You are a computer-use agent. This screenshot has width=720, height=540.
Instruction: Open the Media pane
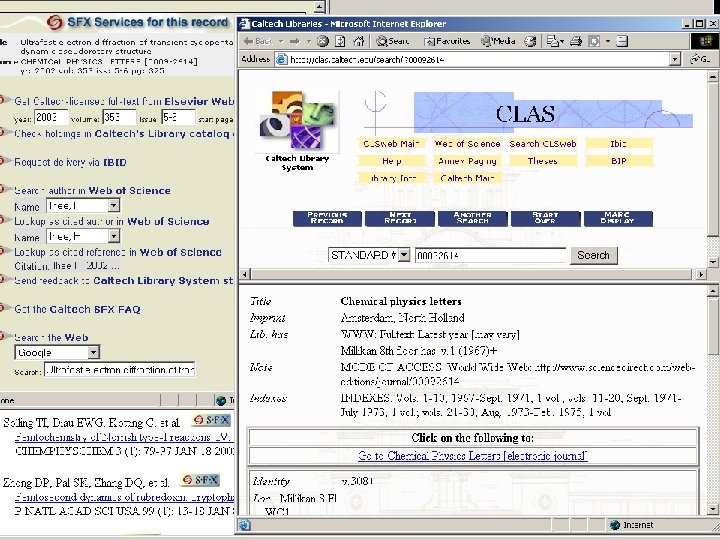pos(498,41)
